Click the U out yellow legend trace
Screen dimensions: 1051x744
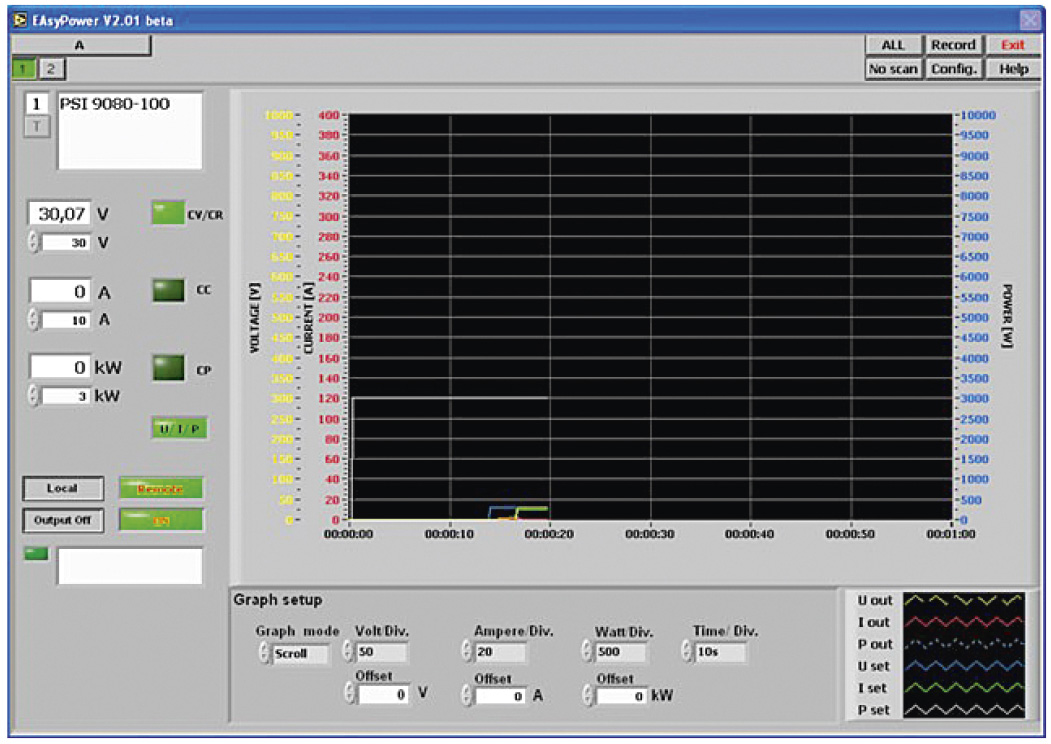point(964,600)
